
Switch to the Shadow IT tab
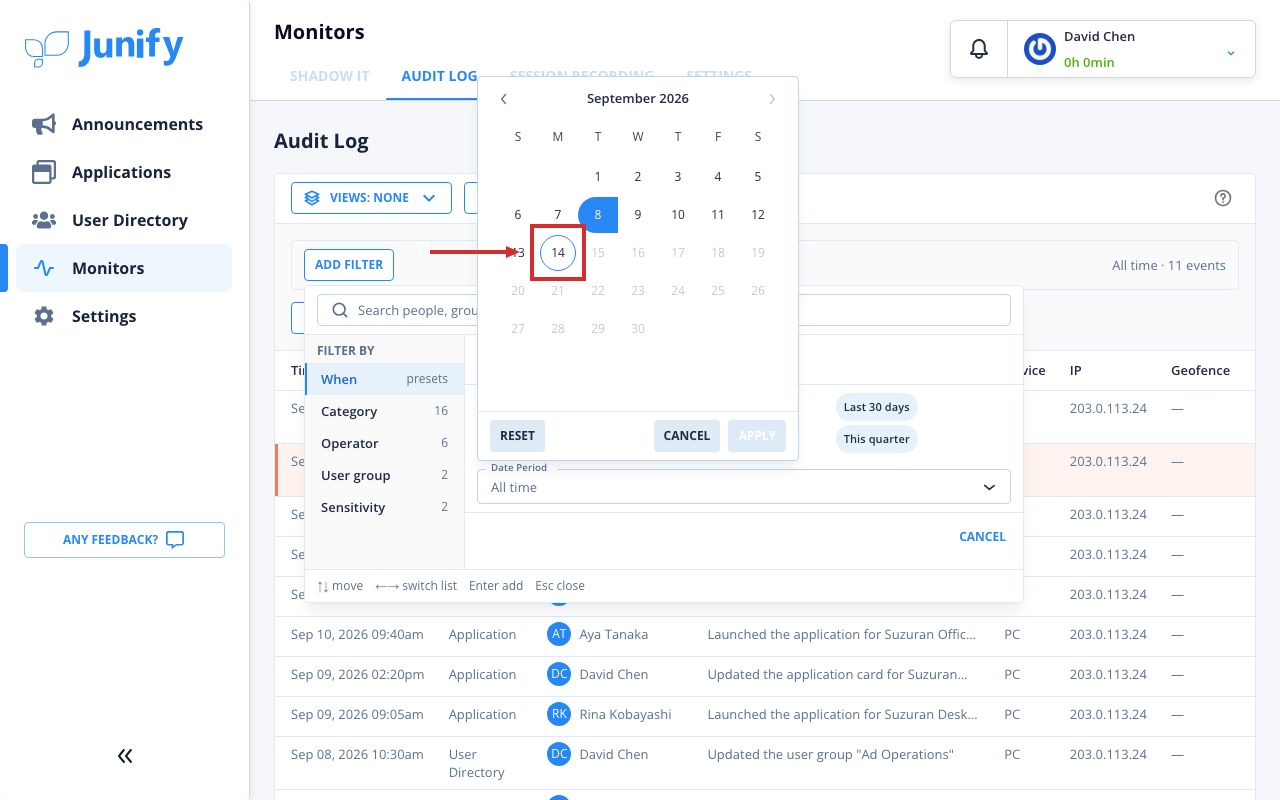[x=330, y=76]
